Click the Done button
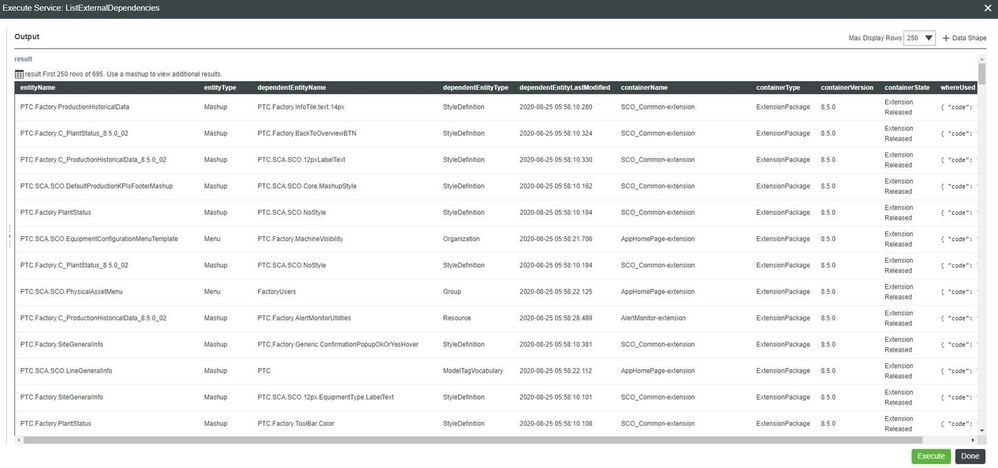The width and height of the screenshot is (998, 468). point(970,456)
